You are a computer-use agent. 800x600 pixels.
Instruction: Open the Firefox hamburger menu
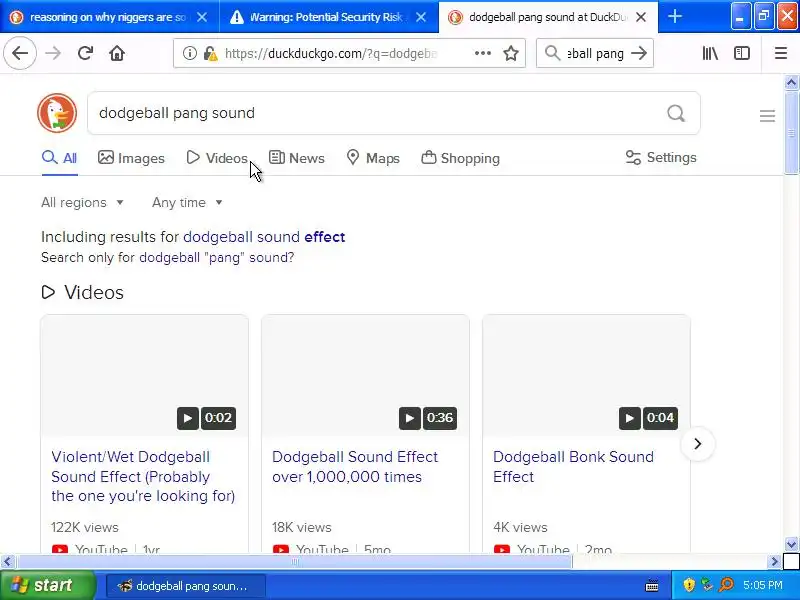[x=781, y=53]
